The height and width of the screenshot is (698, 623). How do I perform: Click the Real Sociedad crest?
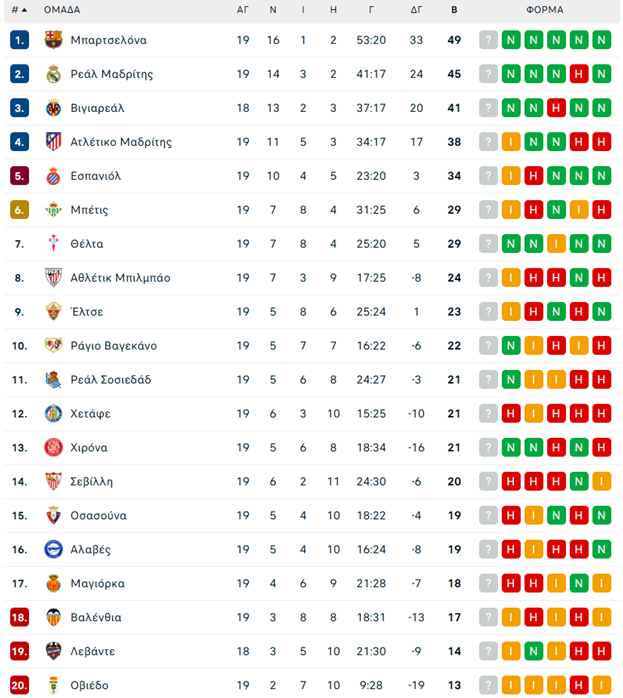pyautogui.click(x=53, y=380)
